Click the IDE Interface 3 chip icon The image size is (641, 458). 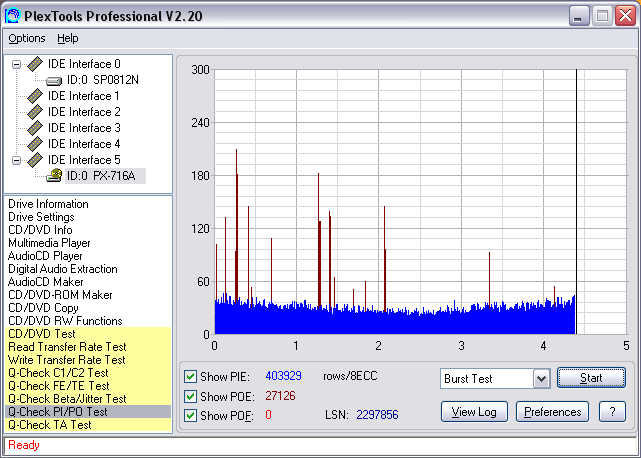(x=35, y=128)
